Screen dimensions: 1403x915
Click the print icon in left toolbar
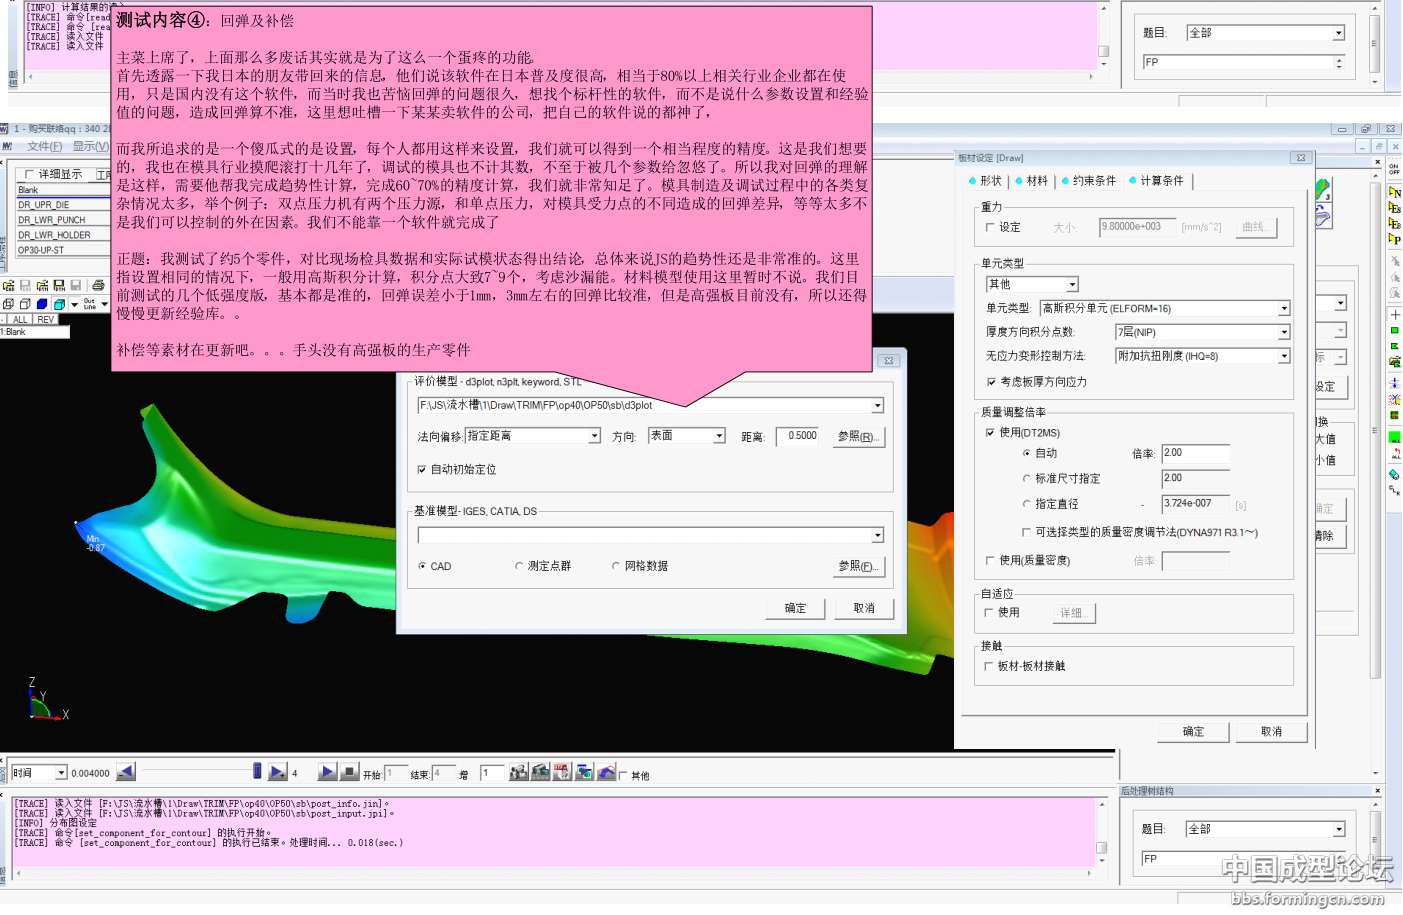point(98,286)
